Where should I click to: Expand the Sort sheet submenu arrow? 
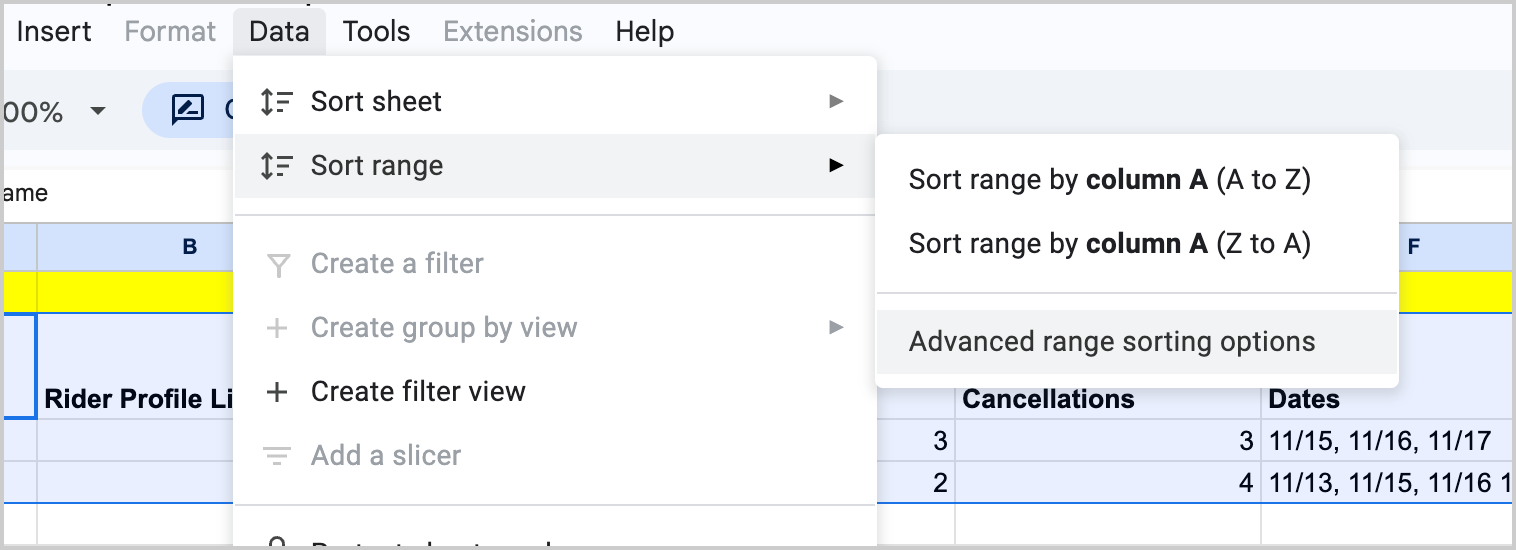point(836,102)
